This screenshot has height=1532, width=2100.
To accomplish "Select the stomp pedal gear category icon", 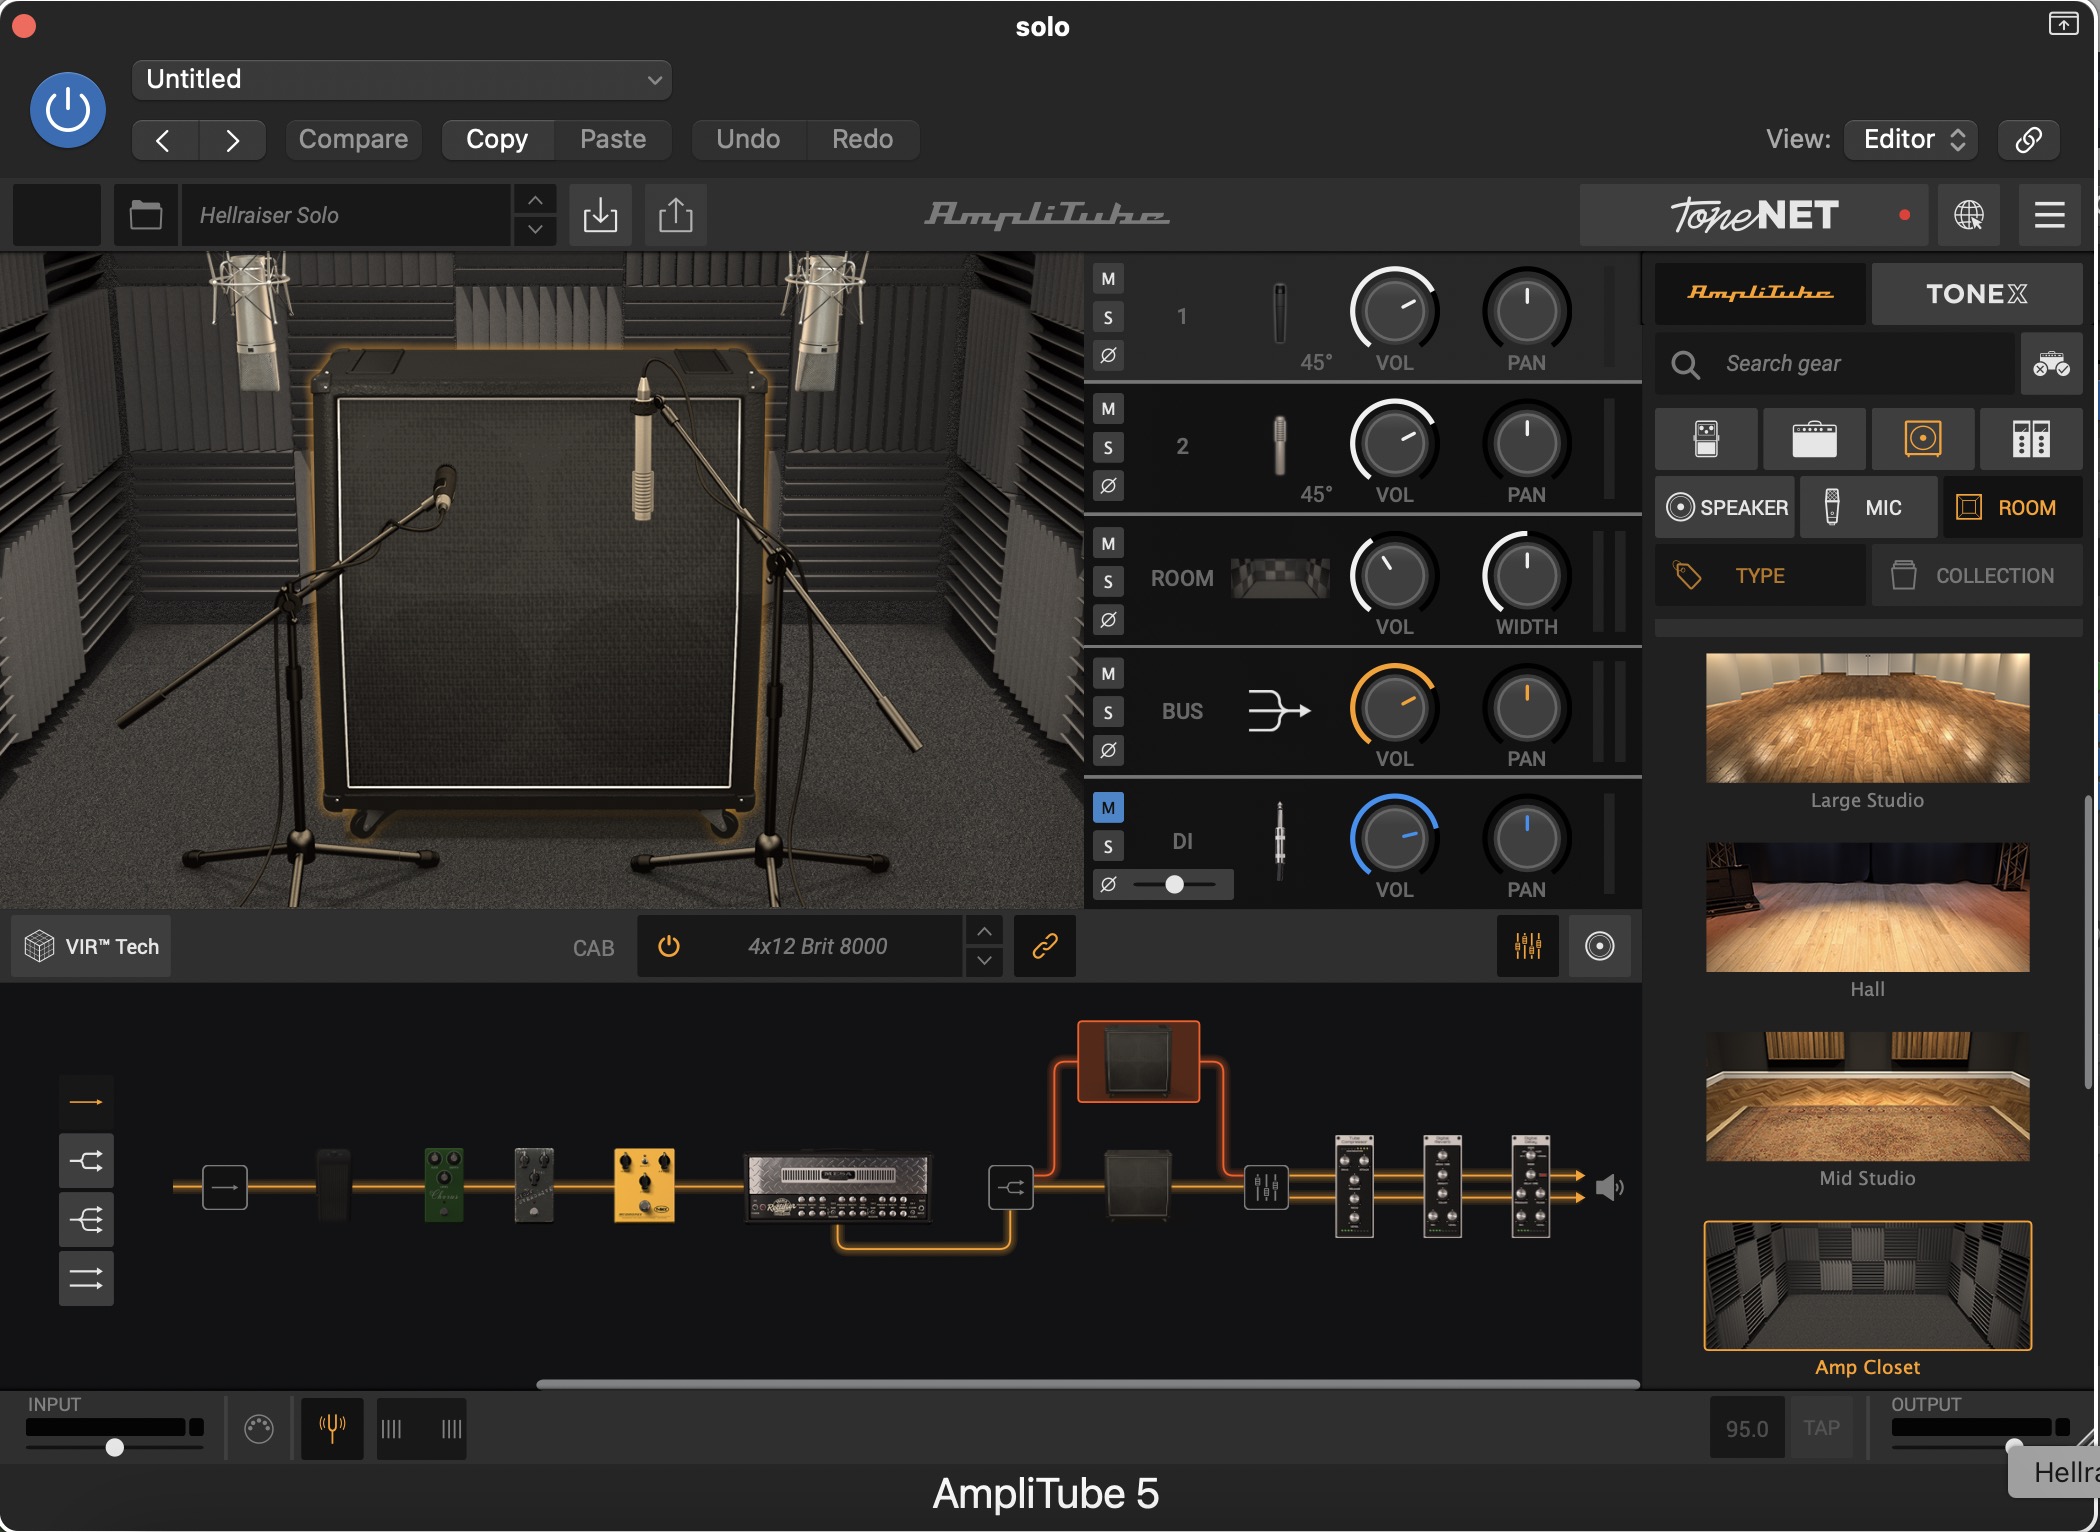I will 1706,439.
